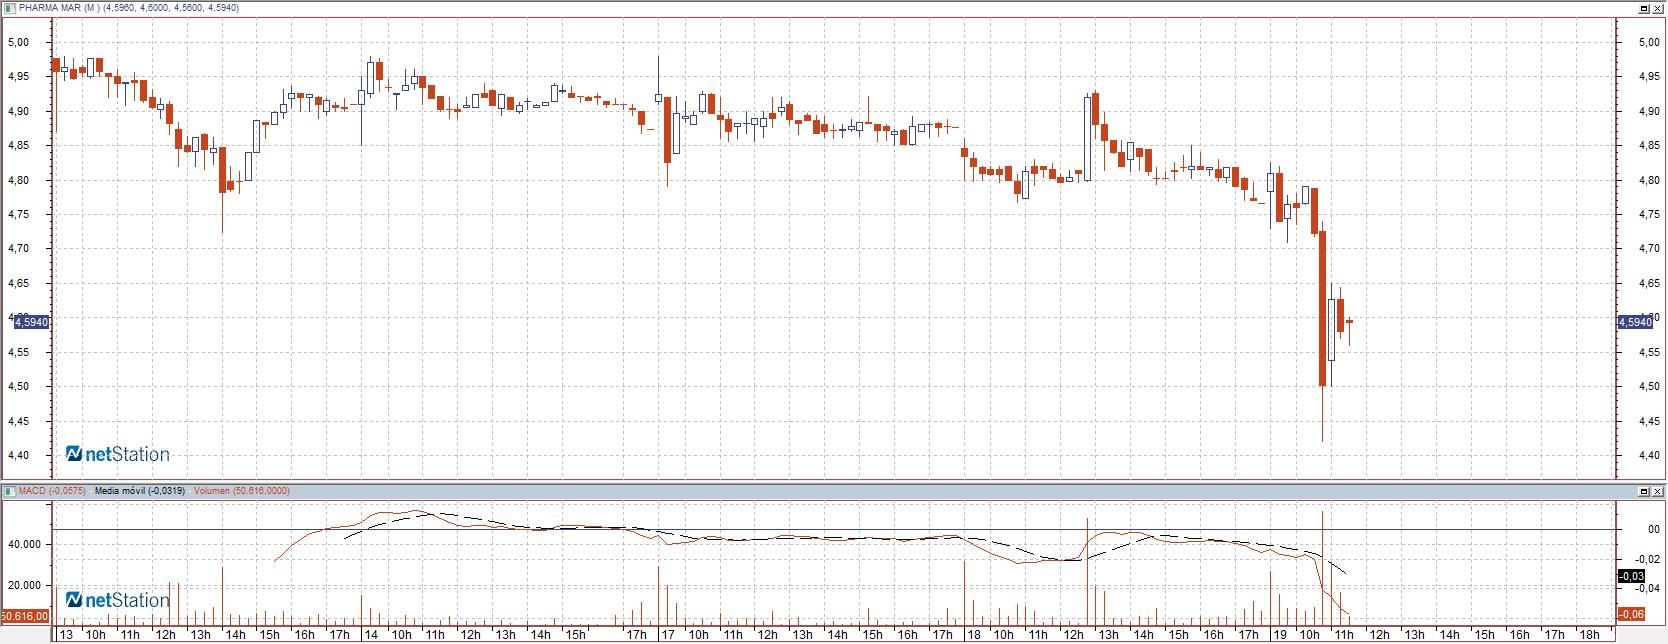1668x644 pixels.
Task: Click the 20.000 volume axis label
Action: pos(25,586)
